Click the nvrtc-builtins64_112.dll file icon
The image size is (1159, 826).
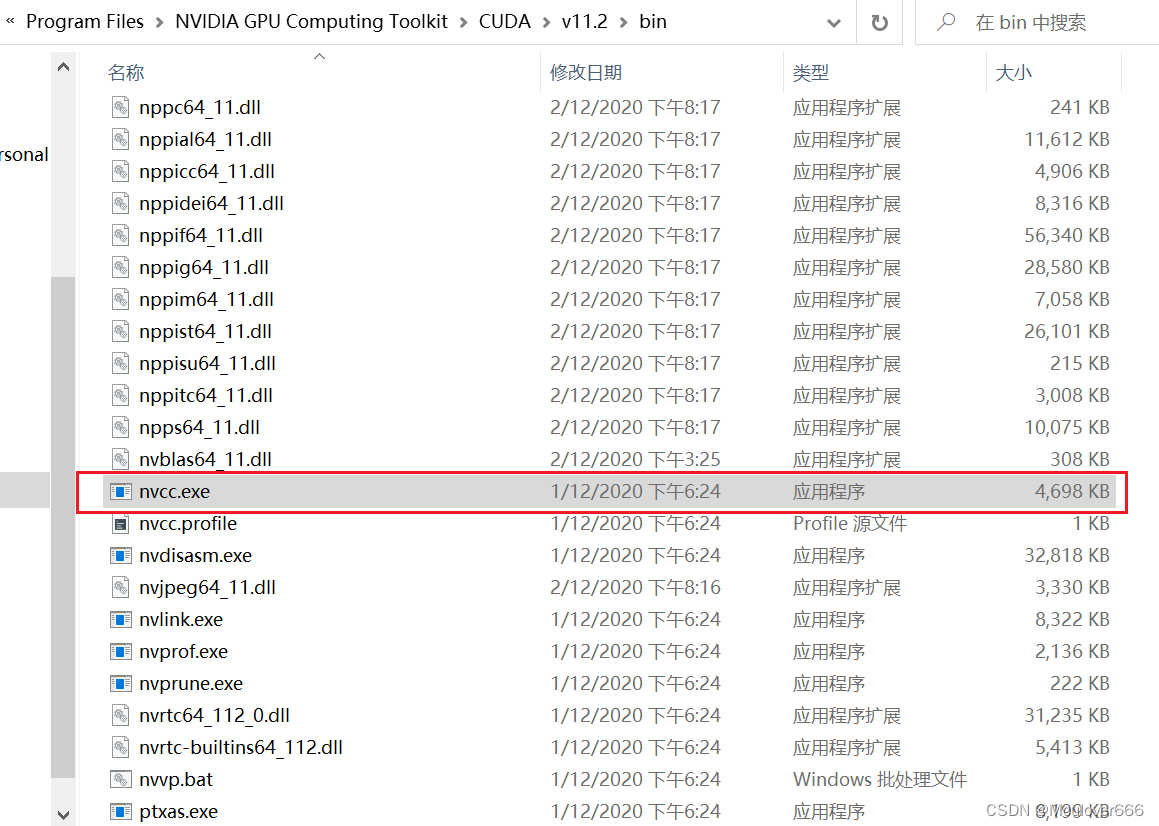click(x=120, y=748)
